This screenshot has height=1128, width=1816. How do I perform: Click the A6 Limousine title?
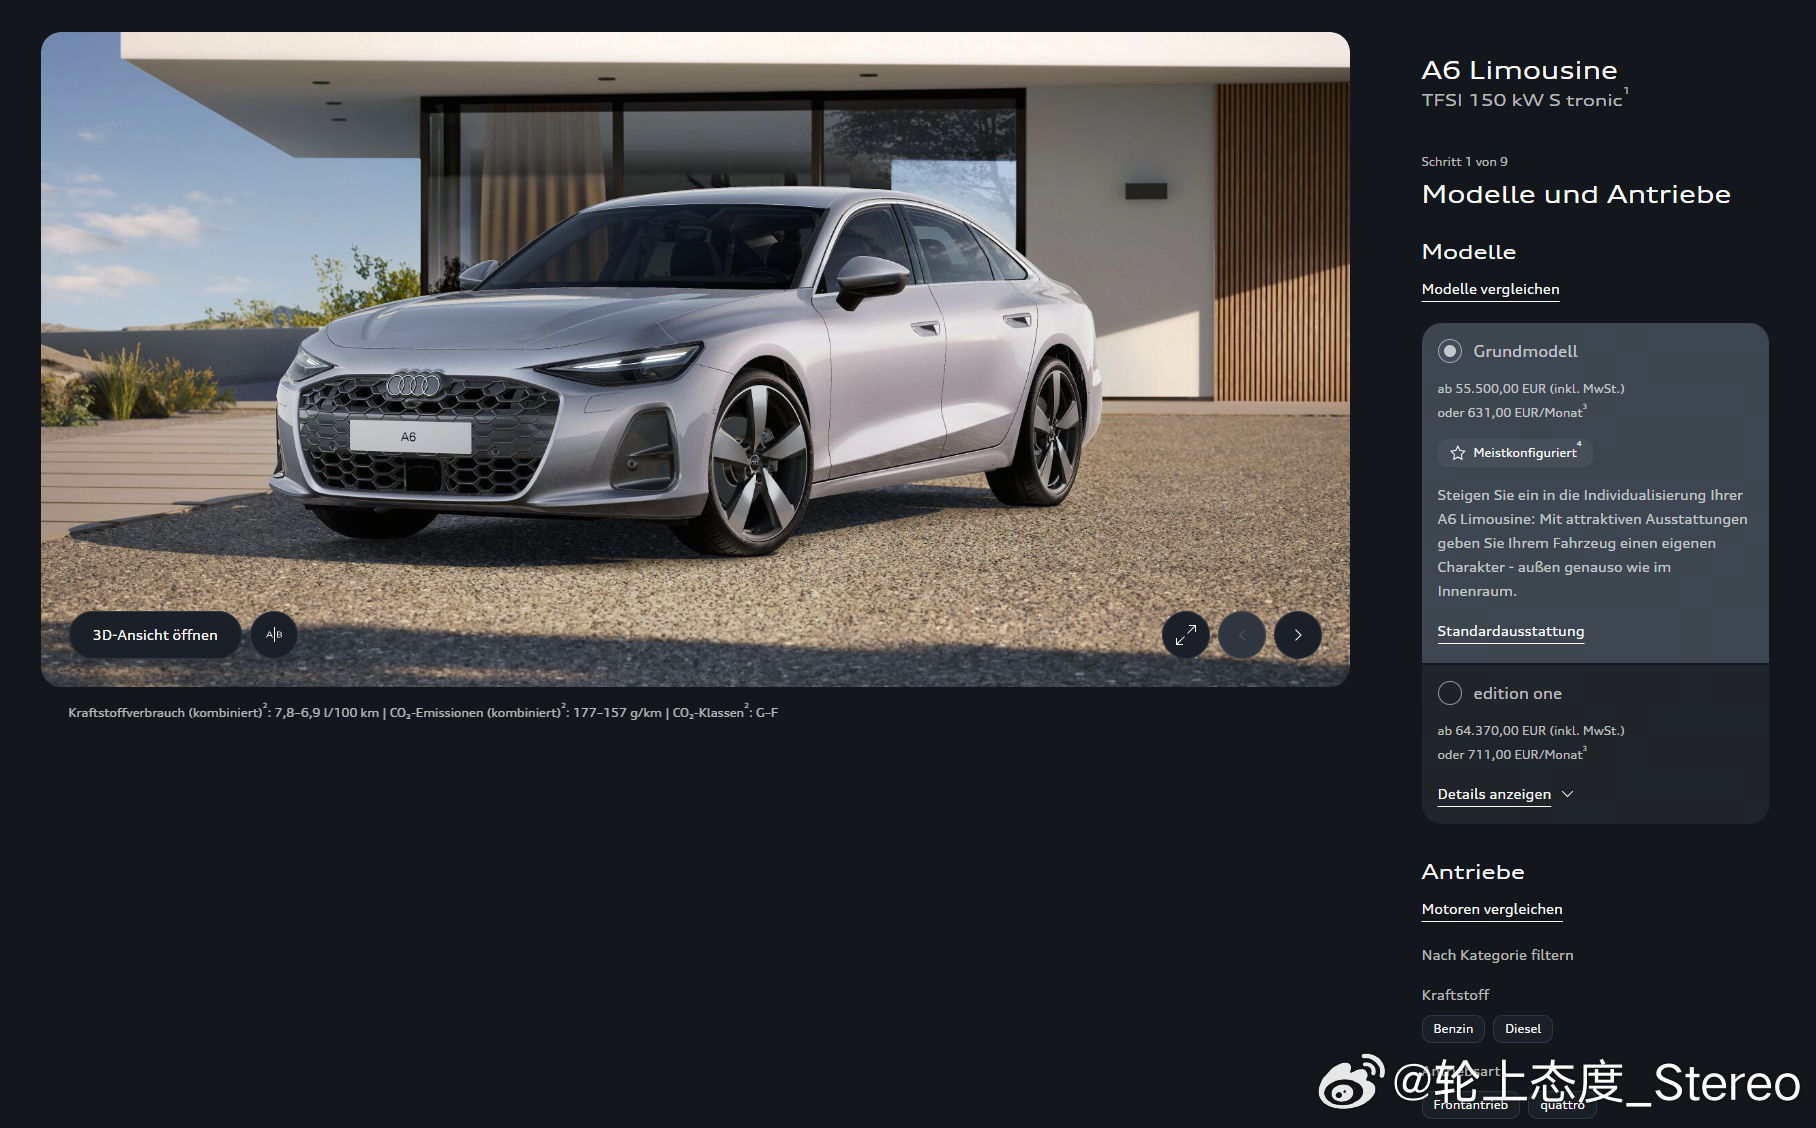(1519, 70)
